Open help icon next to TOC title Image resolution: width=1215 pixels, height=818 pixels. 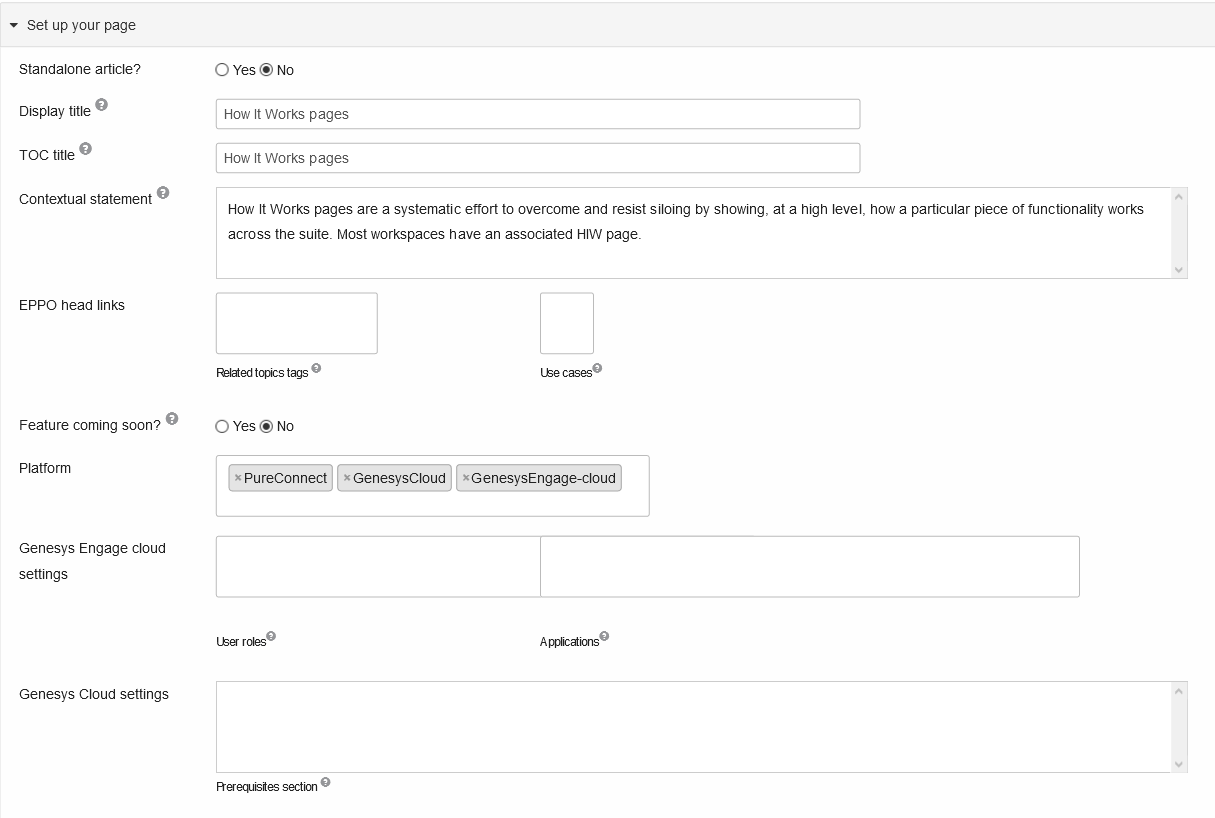pos(85,149)
